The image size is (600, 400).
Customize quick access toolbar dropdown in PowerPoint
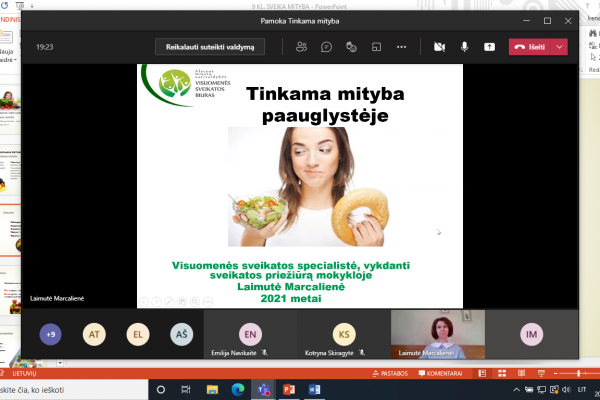click(x=32, y=6)
